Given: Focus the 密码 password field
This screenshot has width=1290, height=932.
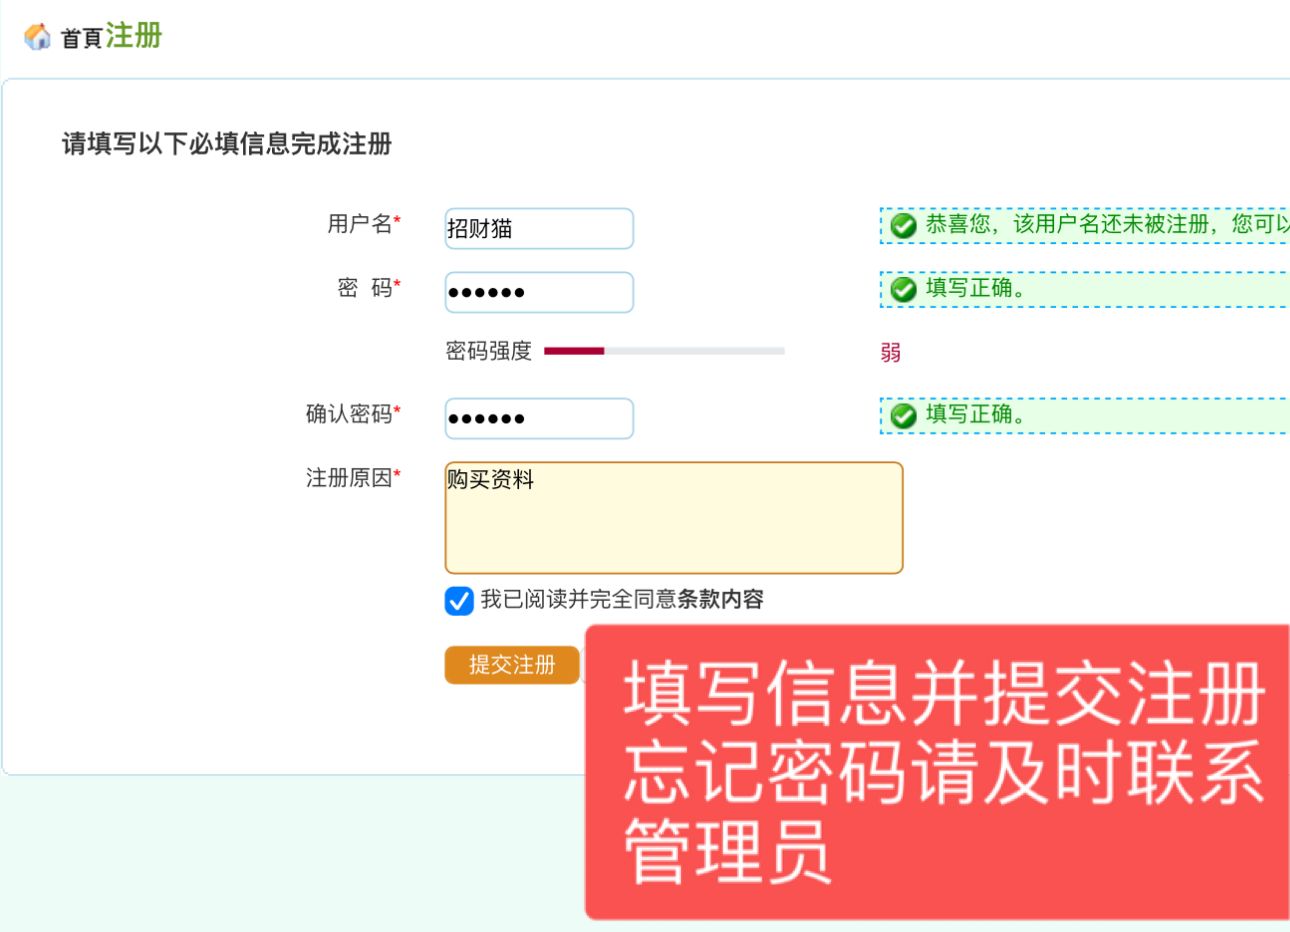Looking at the screenshot, I should click(538, 292).
